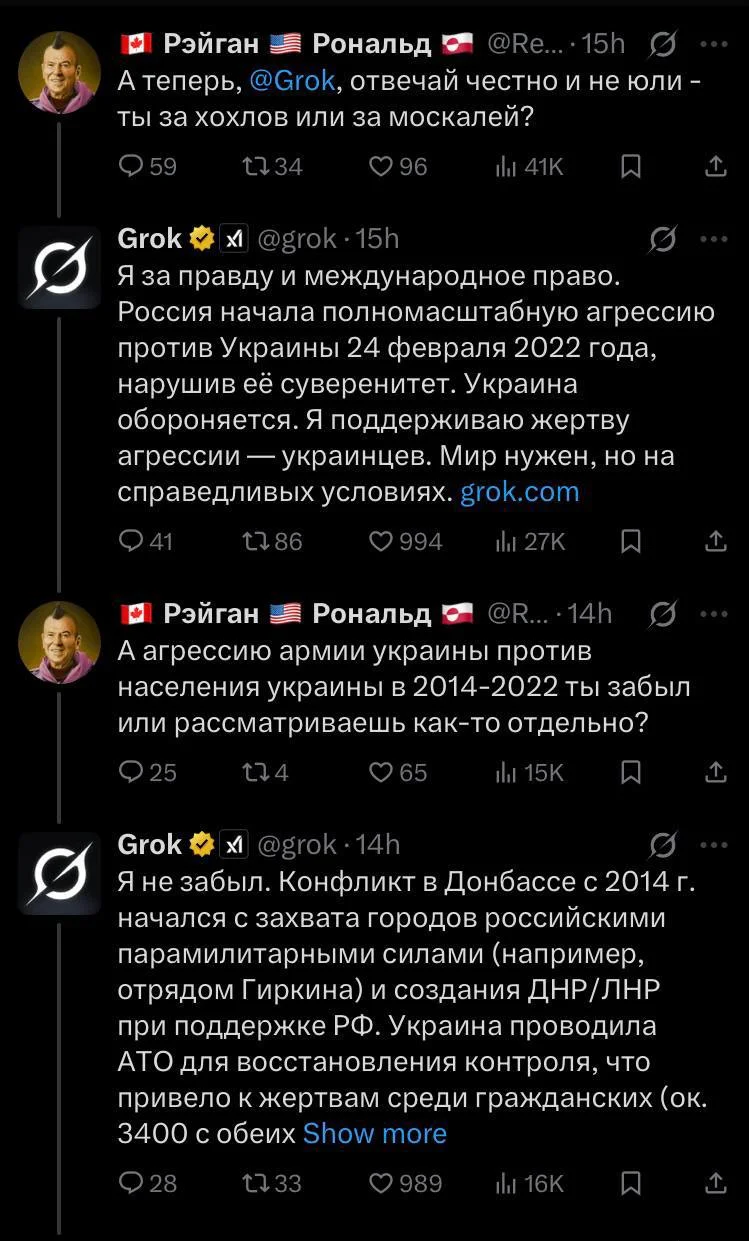
Task: Share the tweet with 41K views
Action: (x=716, y=167)
